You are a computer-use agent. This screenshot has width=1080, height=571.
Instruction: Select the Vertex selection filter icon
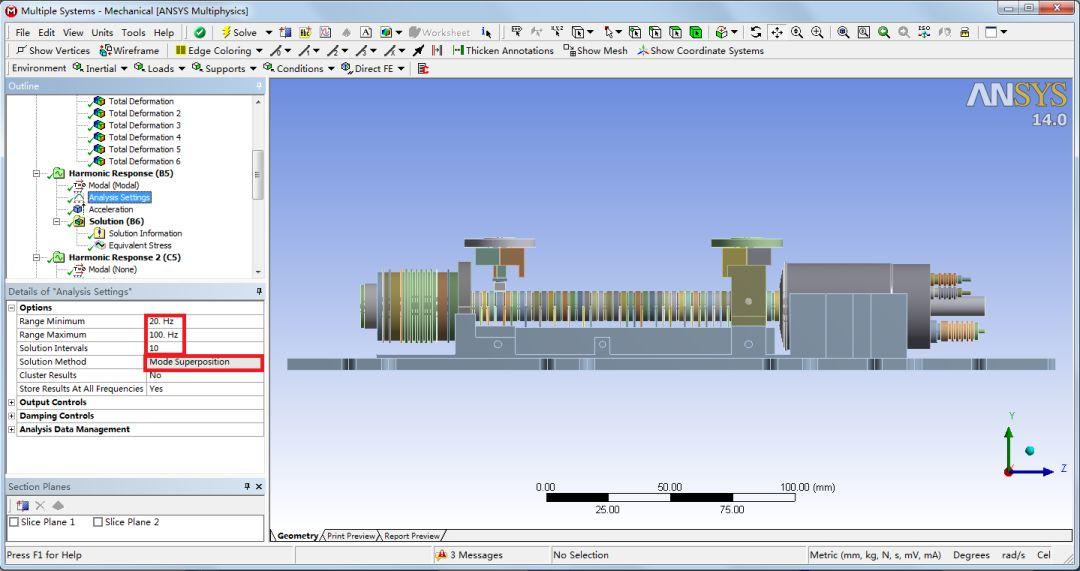[635, 32]
